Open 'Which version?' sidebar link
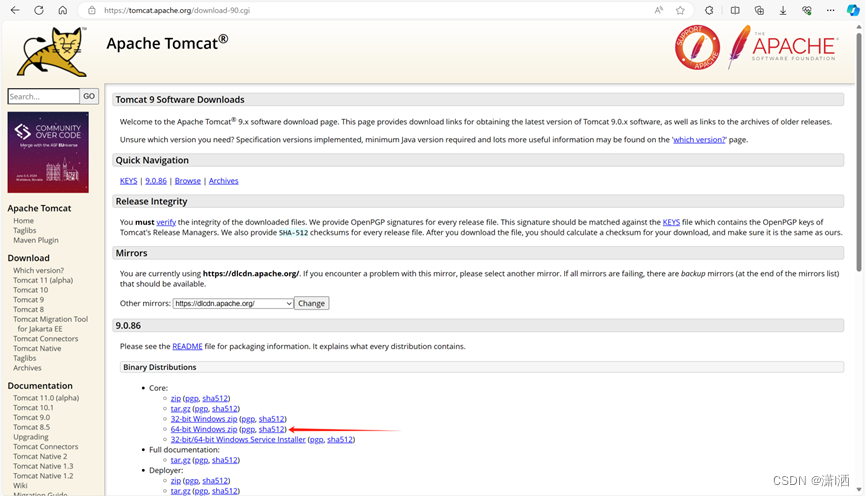Viewport: 865px width, 496px height. coord(39,270)
